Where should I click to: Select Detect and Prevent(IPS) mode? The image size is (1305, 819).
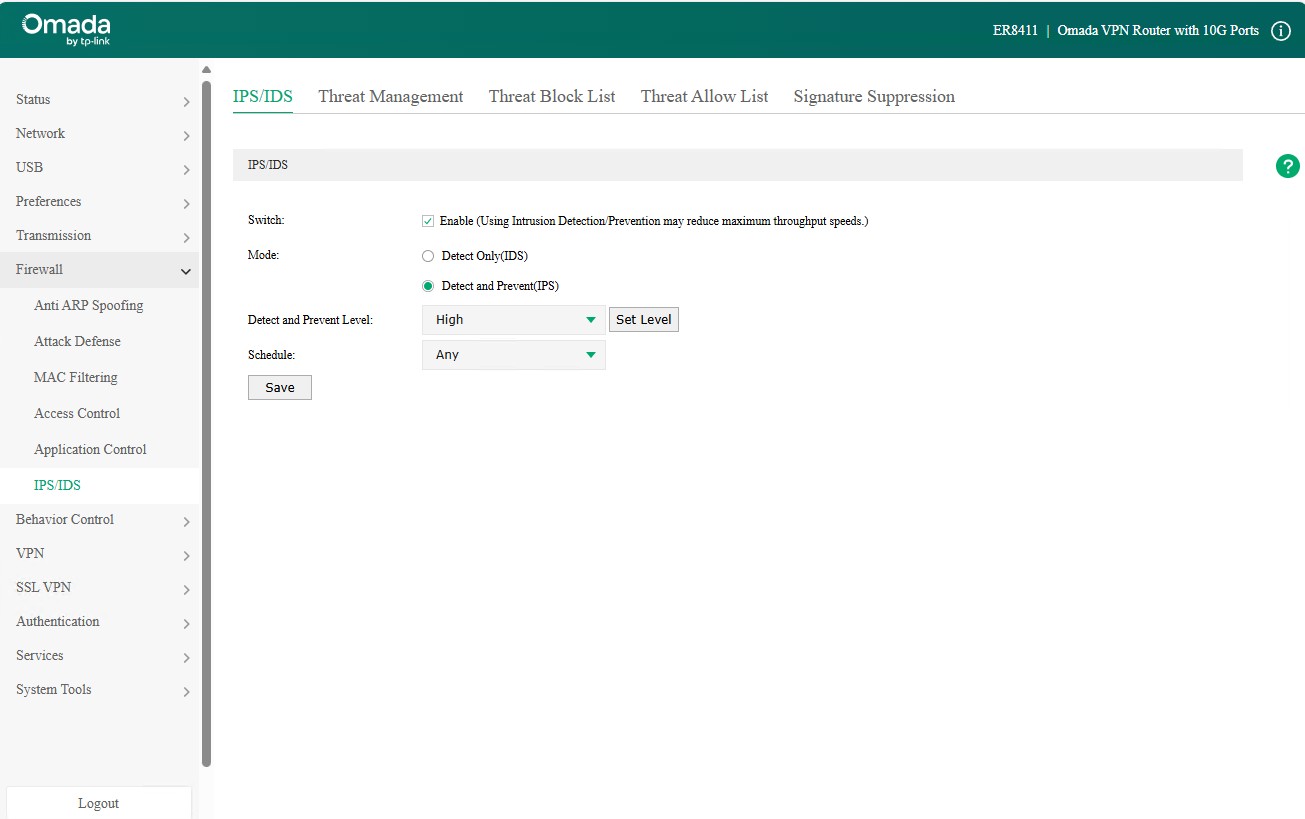point(428,286)
